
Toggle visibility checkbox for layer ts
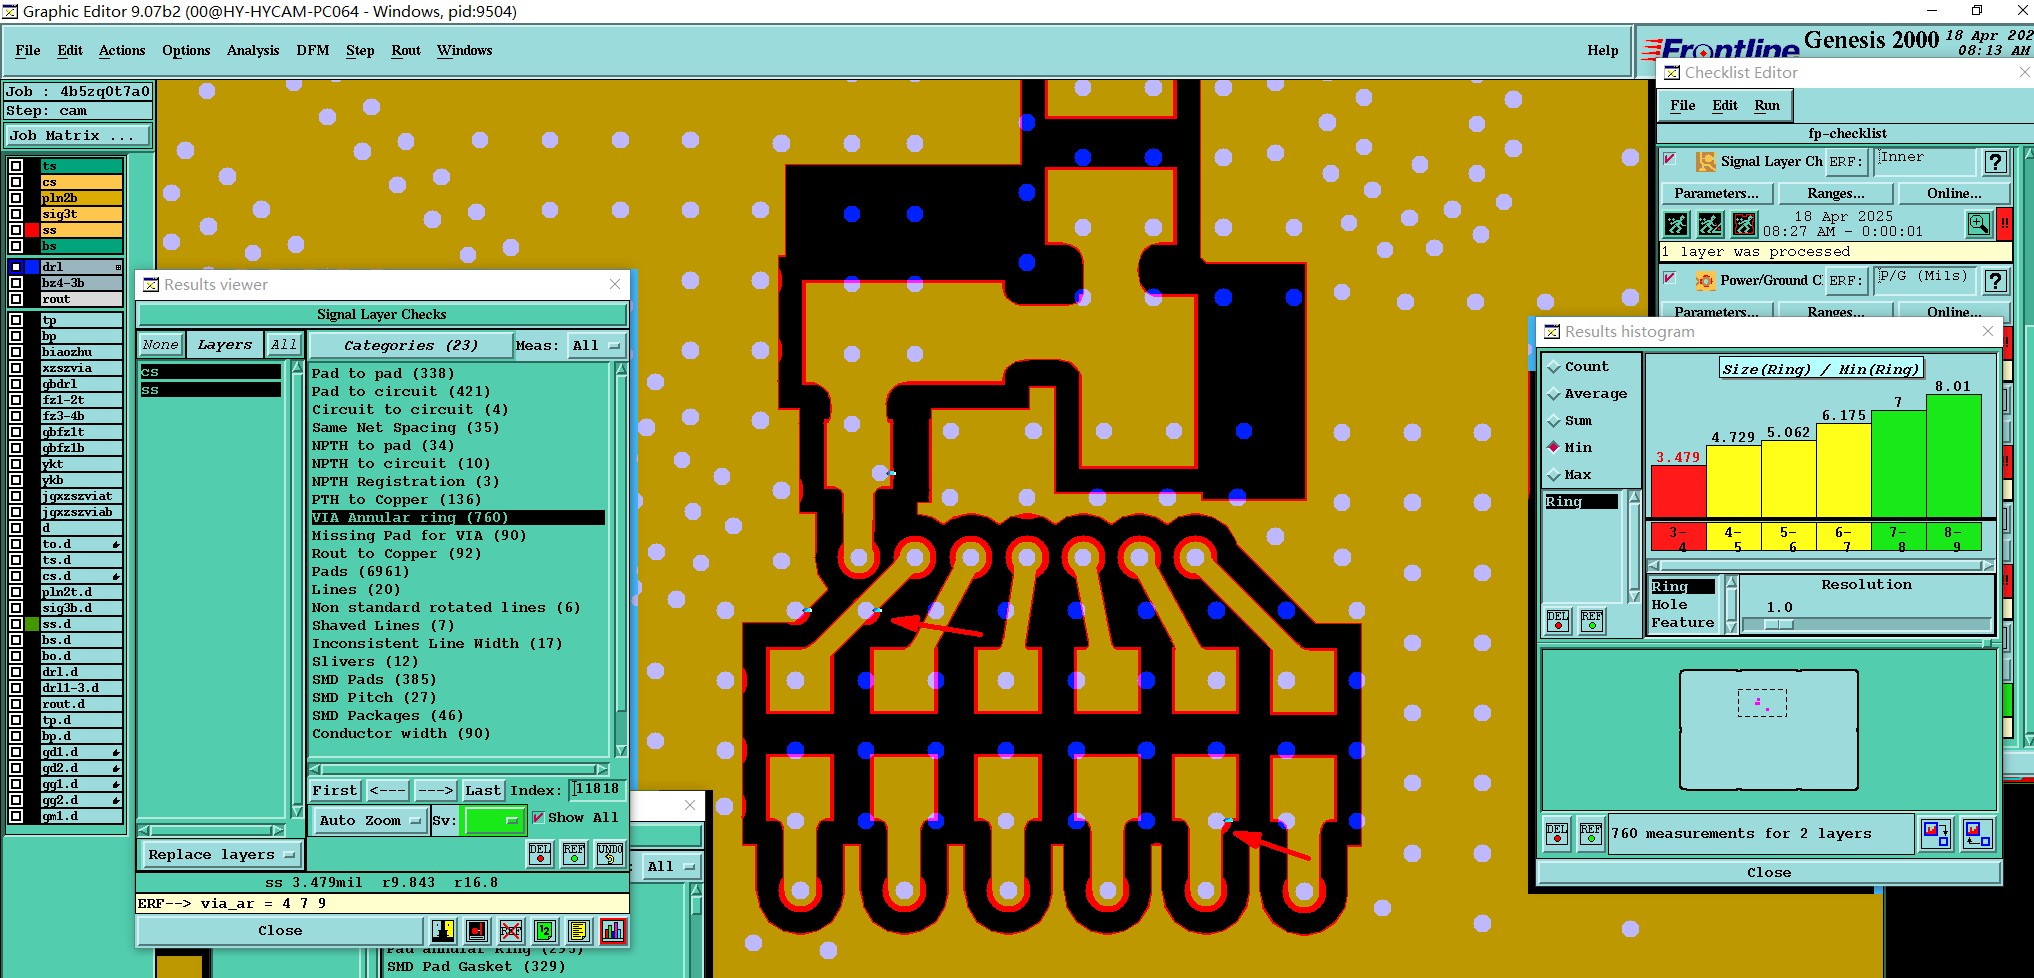(16, 166)
